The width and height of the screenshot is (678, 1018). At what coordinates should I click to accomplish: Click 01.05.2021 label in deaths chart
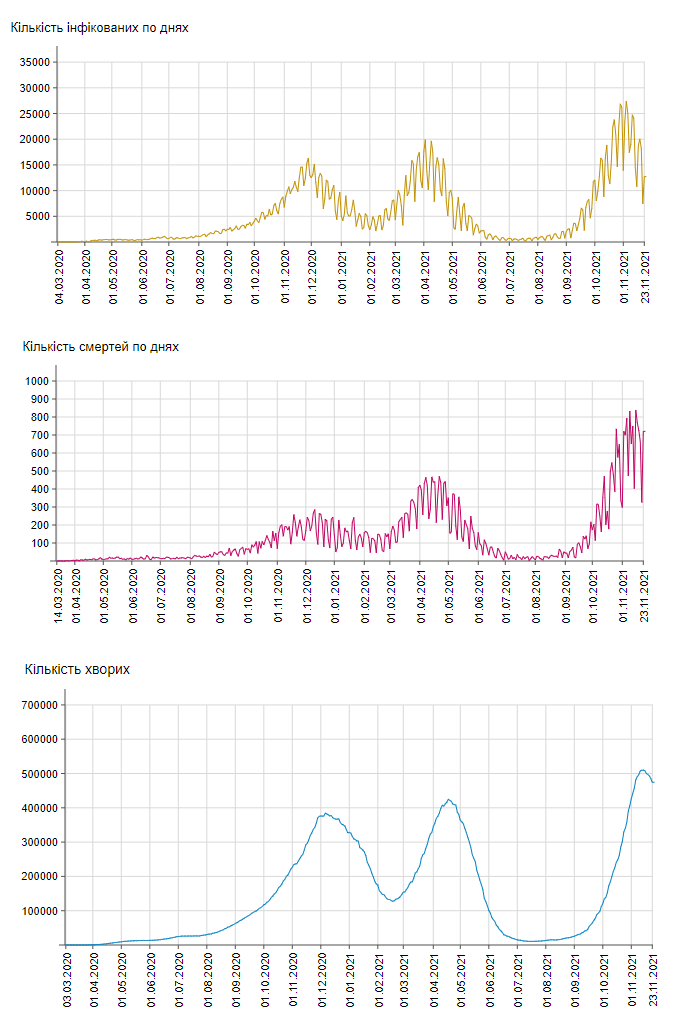tap(449, 596)
